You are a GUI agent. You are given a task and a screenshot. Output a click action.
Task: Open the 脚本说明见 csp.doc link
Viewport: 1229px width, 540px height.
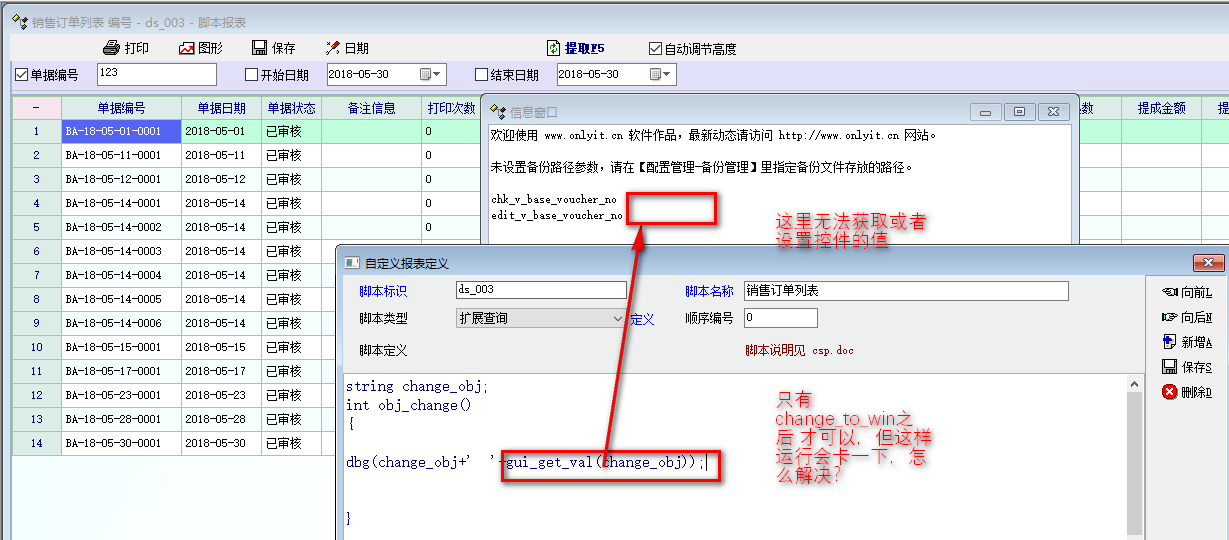point(799,351)
